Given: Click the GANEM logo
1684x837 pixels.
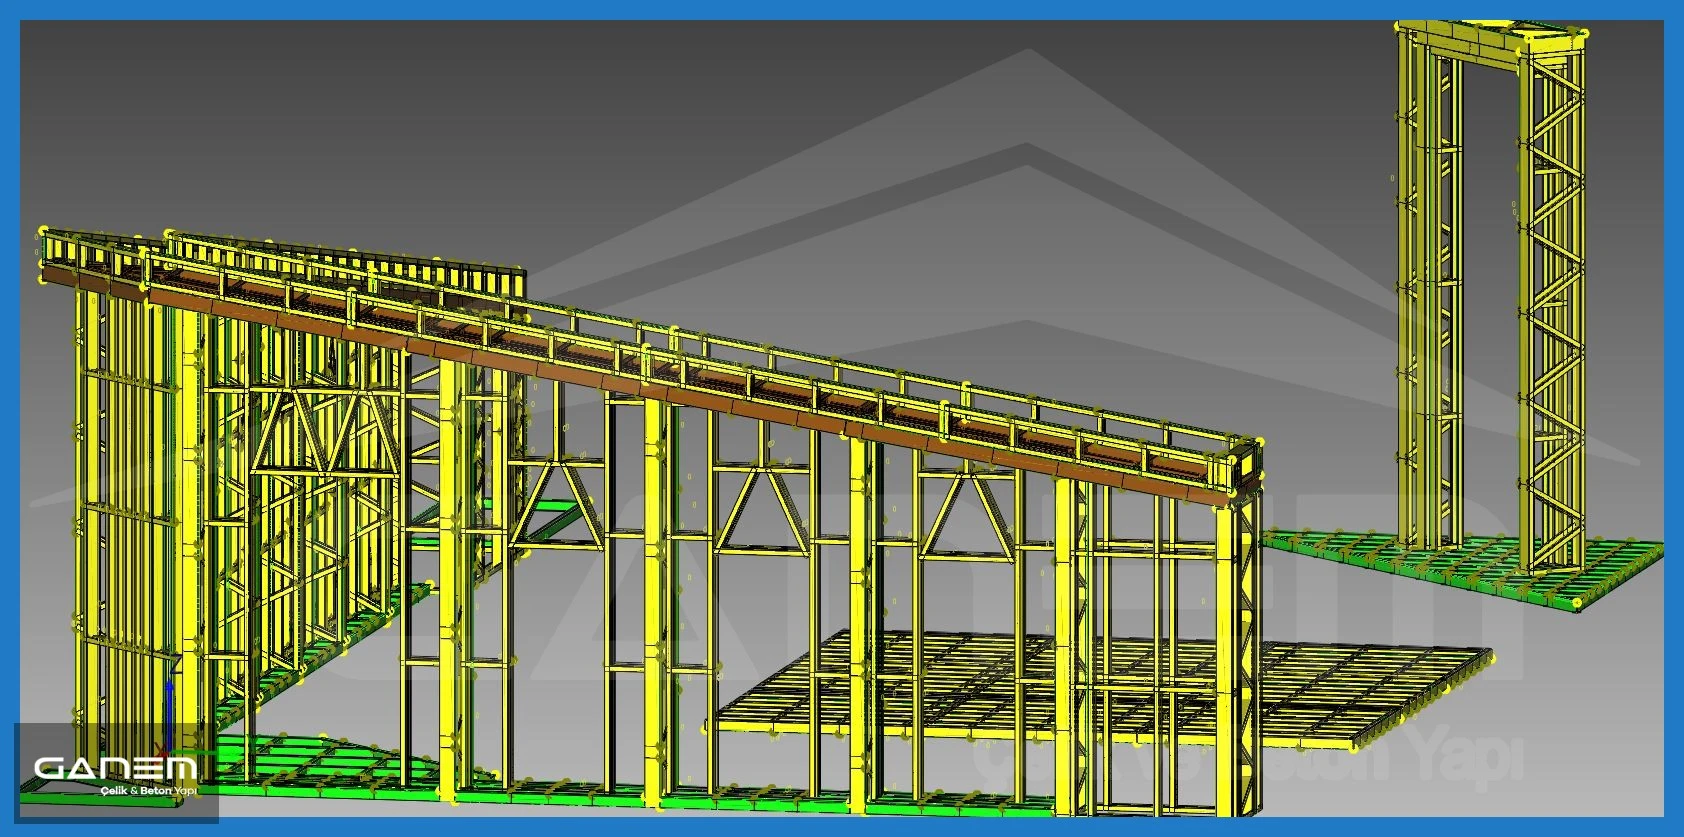Looking at the screenshot, I should tap(116, 768).
